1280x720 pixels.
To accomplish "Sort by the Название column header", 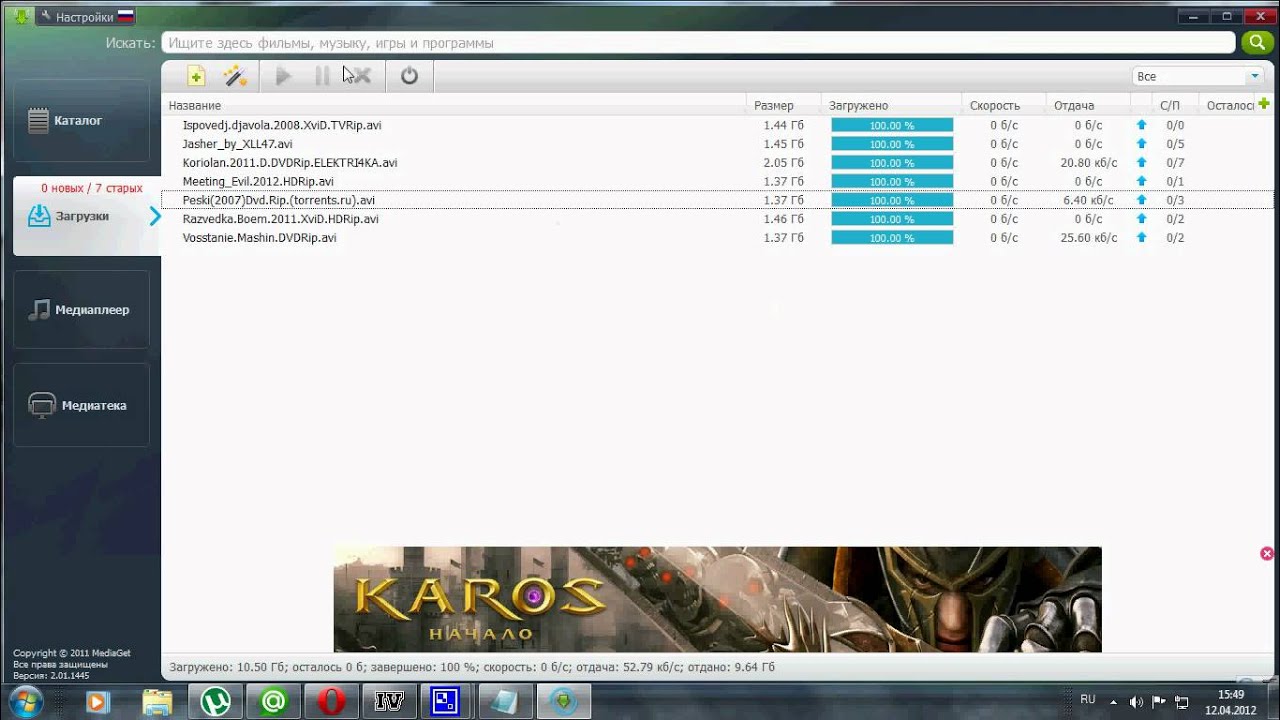I will tap(453, 105).
